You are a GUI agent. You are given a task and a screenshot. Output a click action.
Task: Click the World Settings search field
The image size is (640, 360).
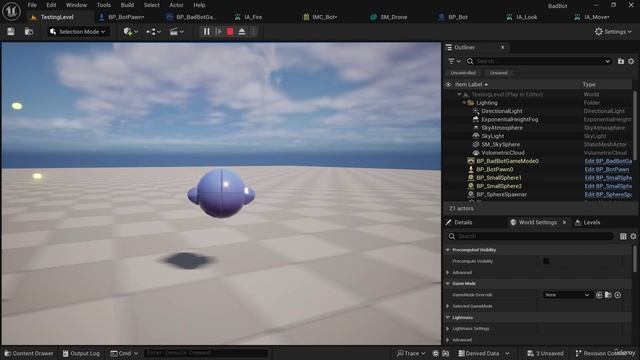[531, 236]
